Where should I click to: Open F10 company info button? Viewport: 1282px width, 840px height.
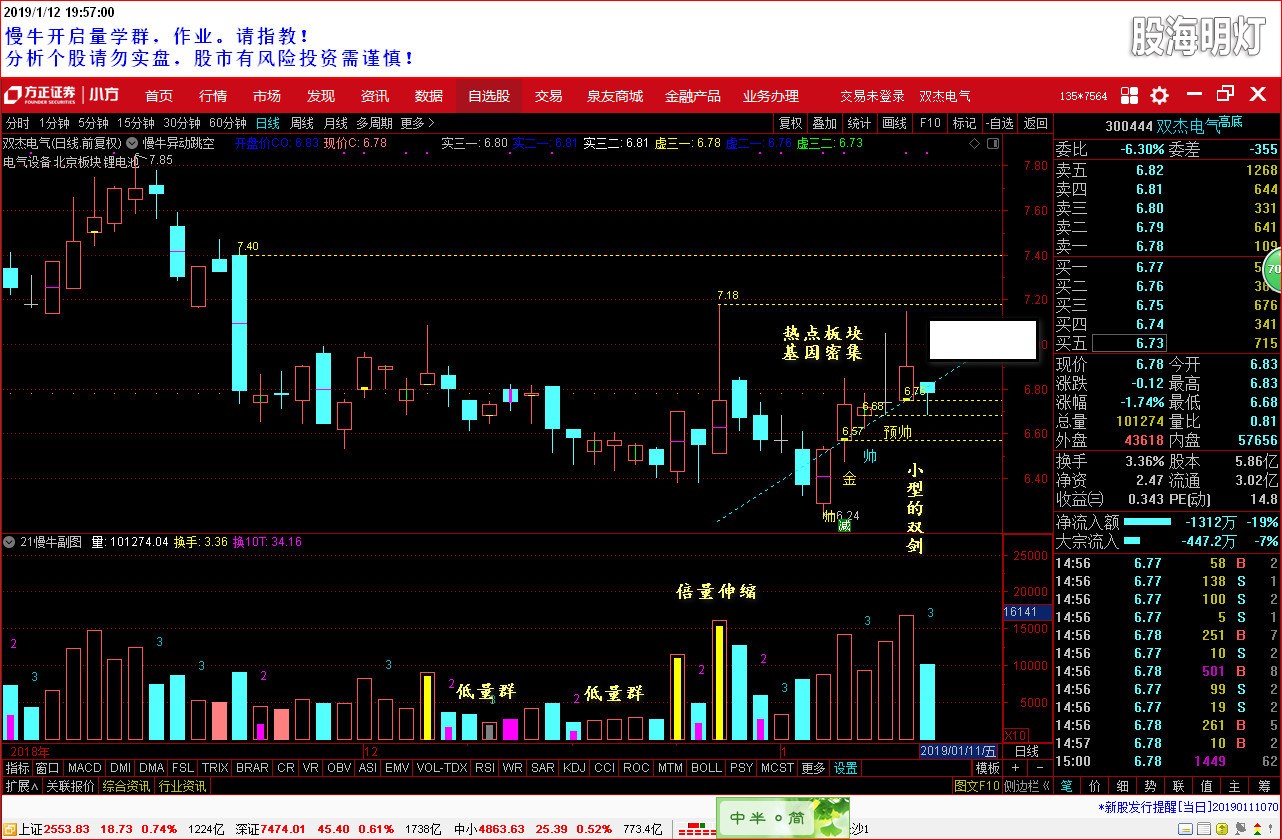(930, 123)
